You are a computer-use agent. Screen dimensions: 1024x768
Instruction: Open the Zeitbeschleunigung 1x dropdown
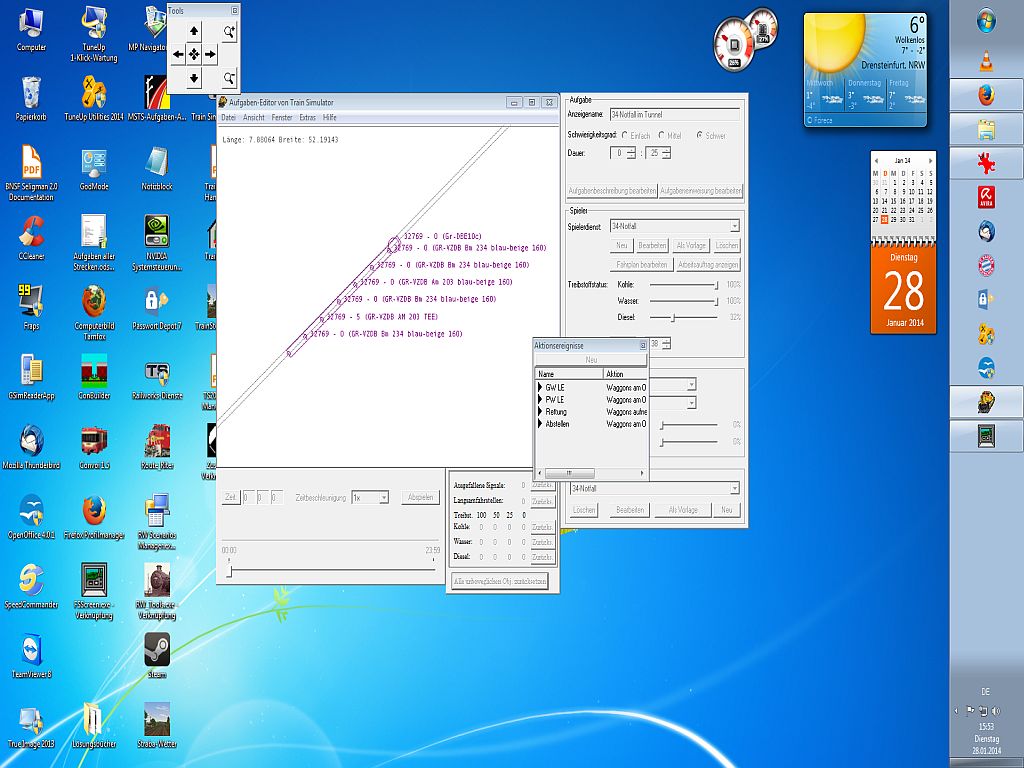click(x=383, y=497)
